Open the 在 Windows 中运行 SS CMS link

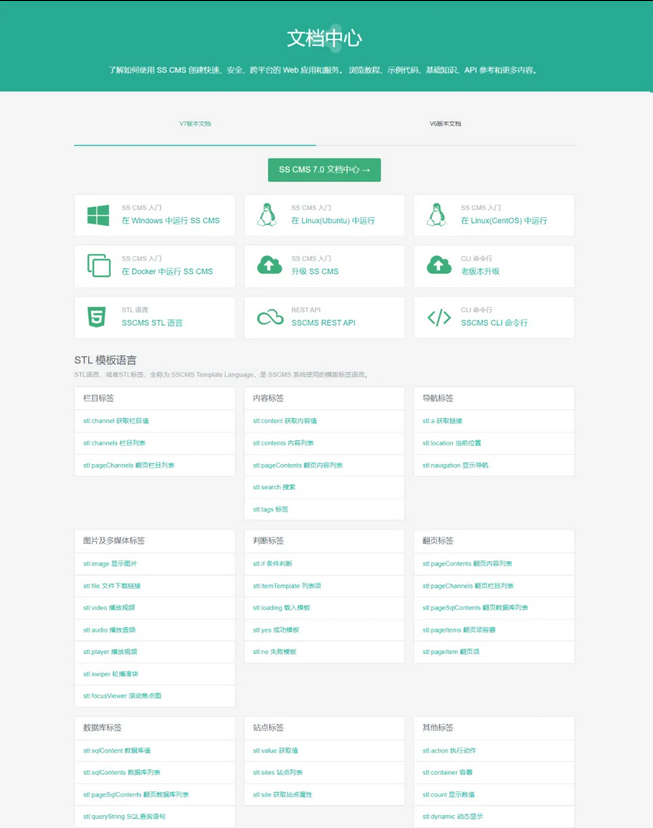coord(170,221)
